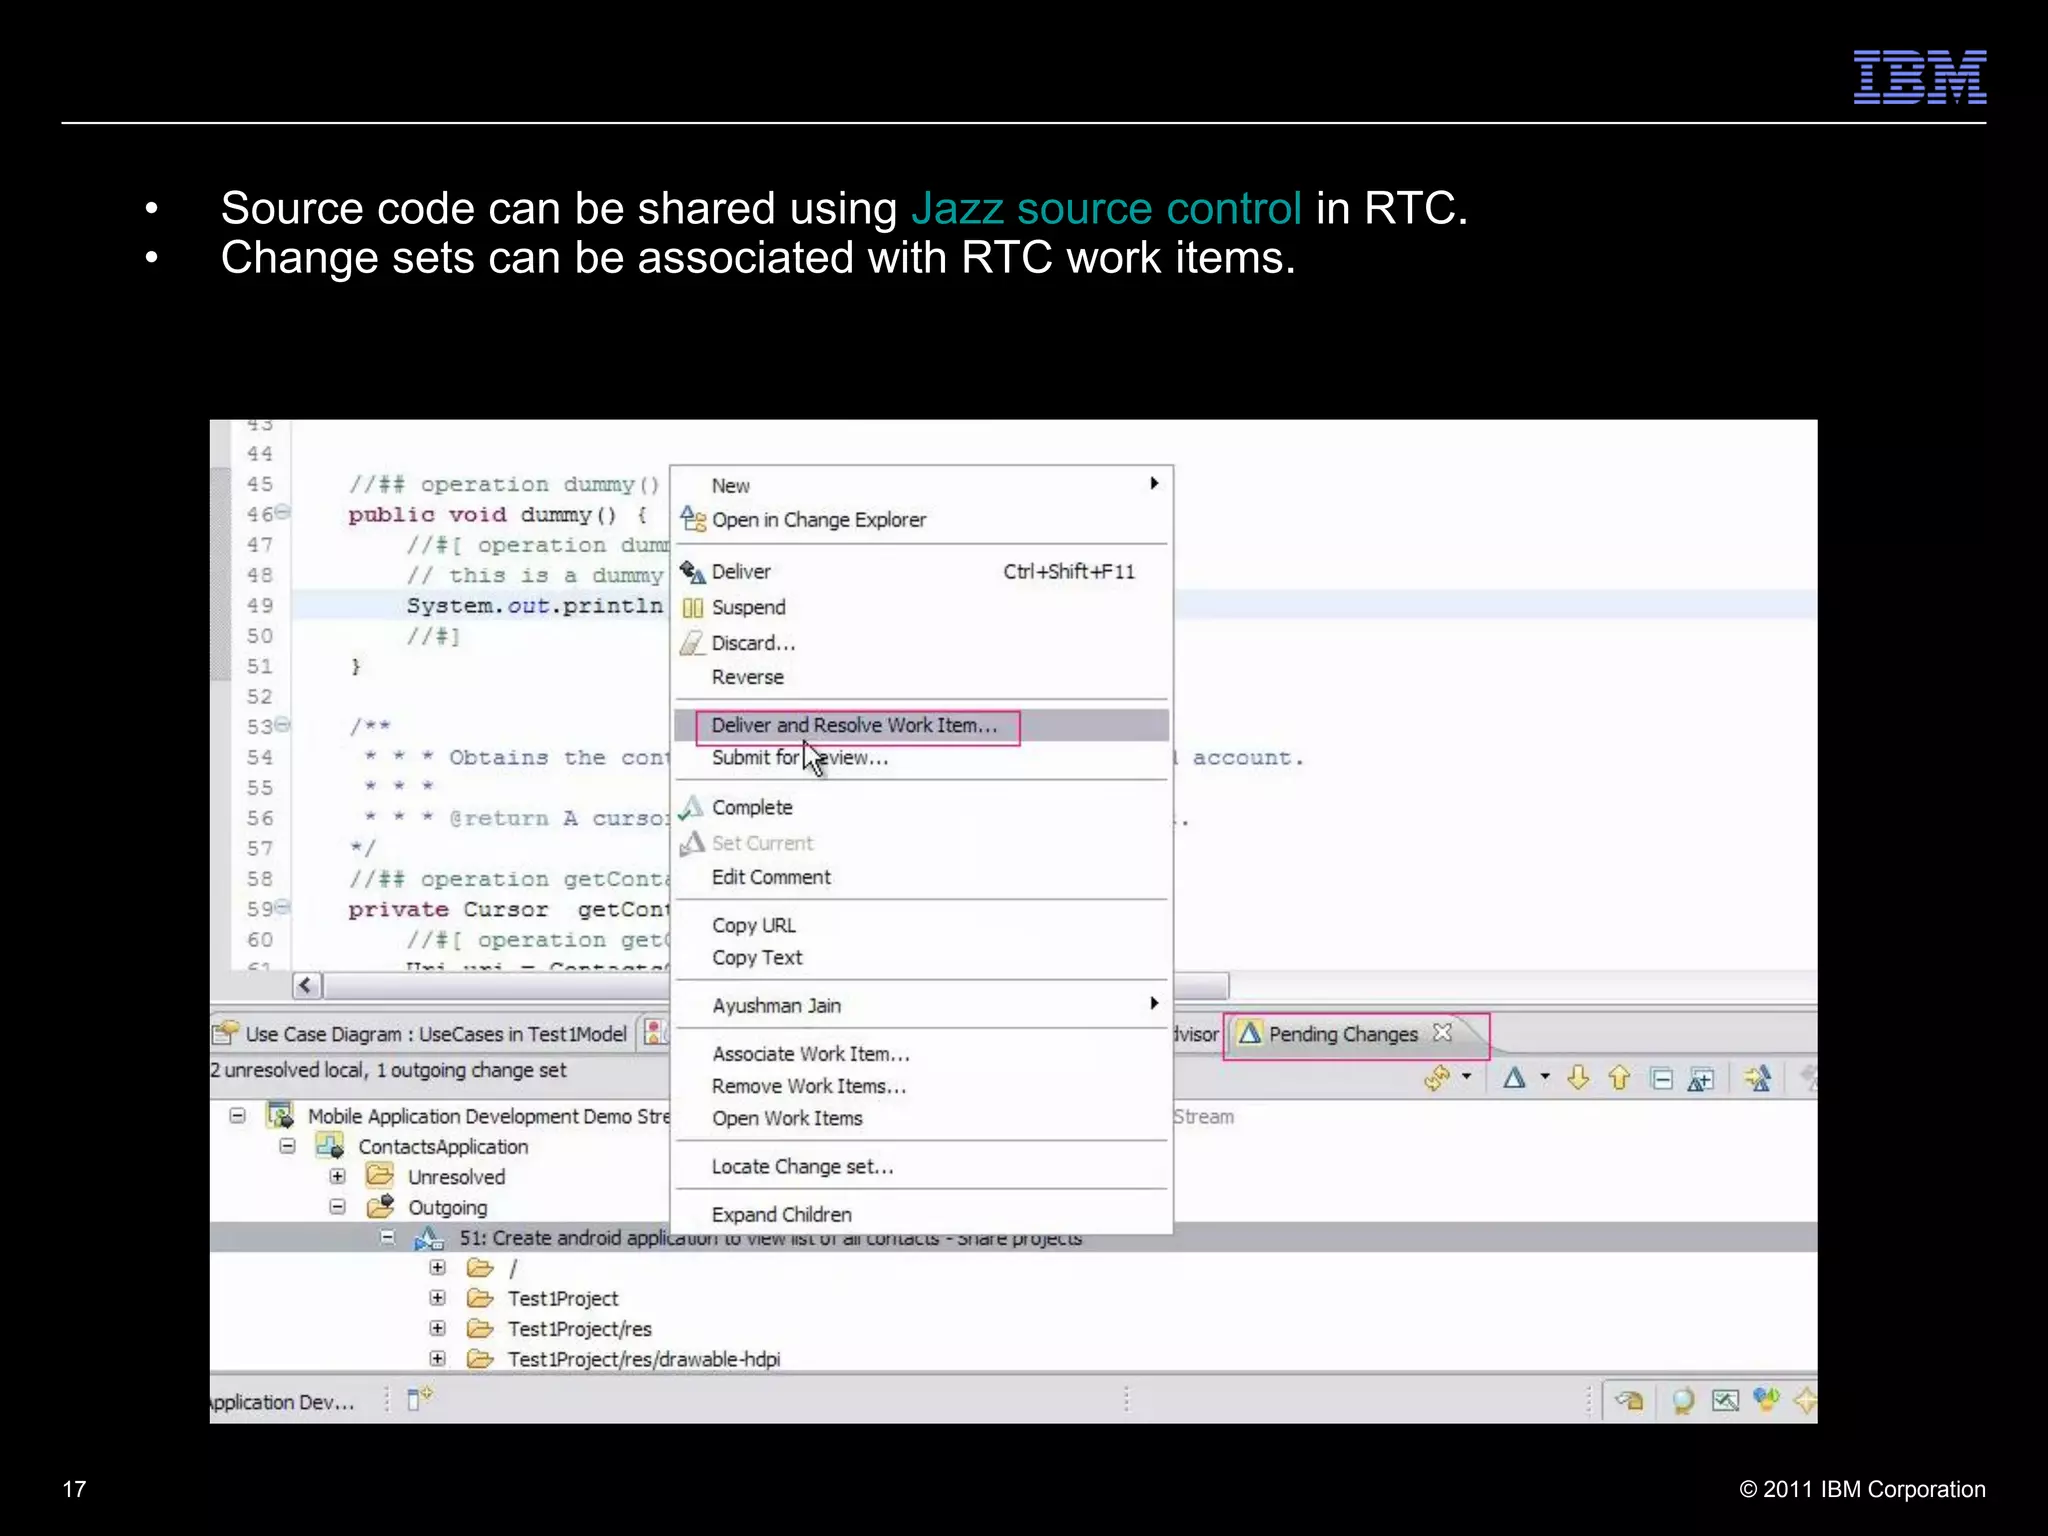The width and height of the screenshot is (2048, 1536).
Task: Click the arrows with triangles toolbar icon
Action: coord(1757,1078)
